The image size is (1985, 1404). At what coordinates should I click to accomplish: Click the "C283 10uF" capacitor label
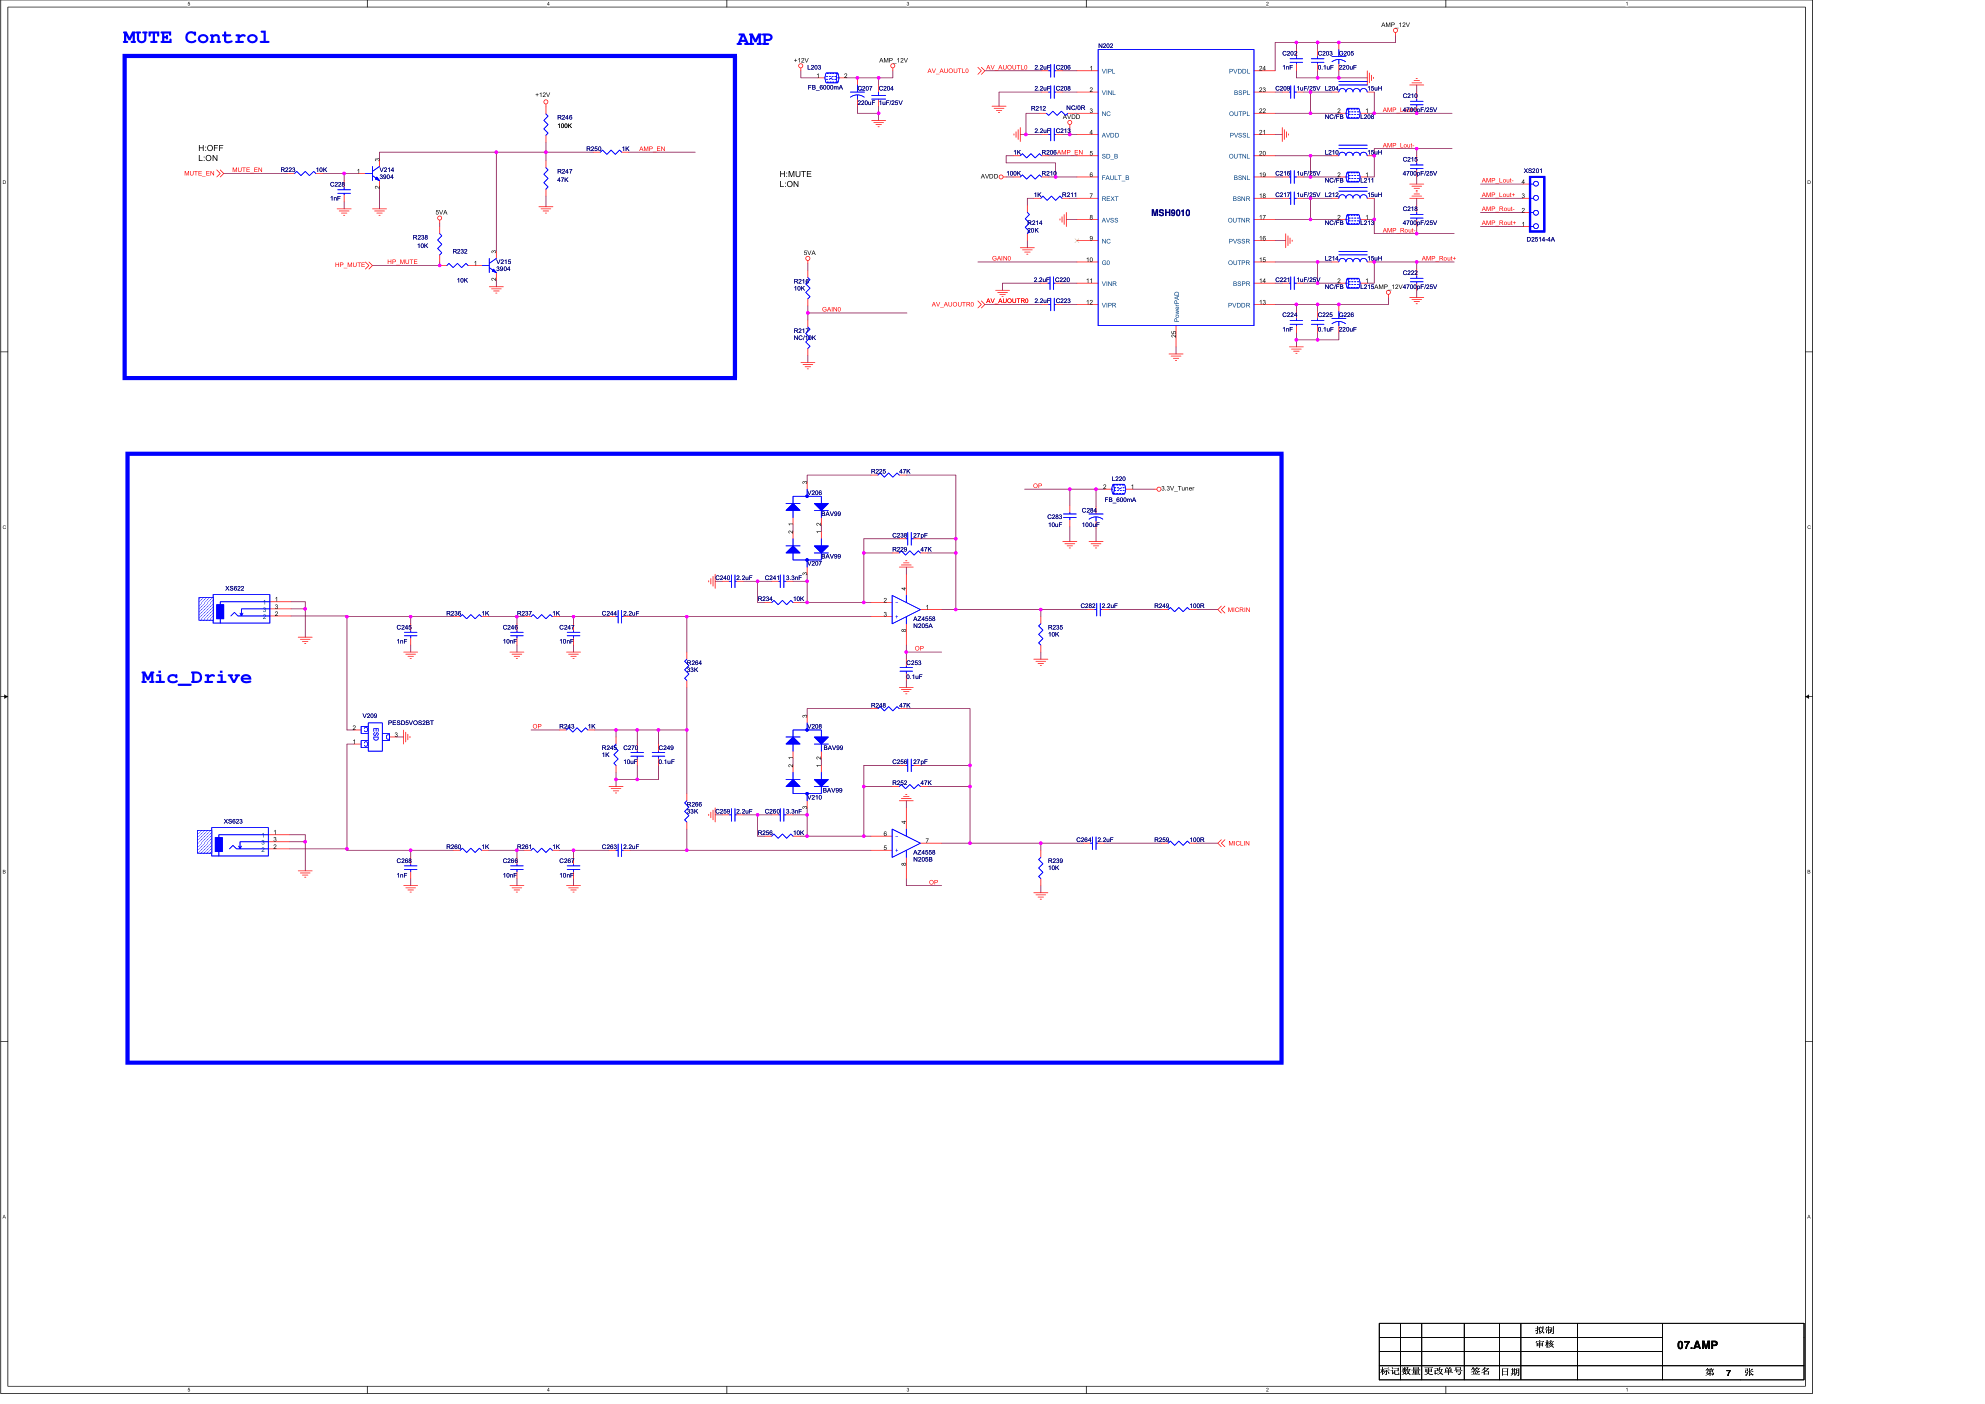click(1055, 521)
